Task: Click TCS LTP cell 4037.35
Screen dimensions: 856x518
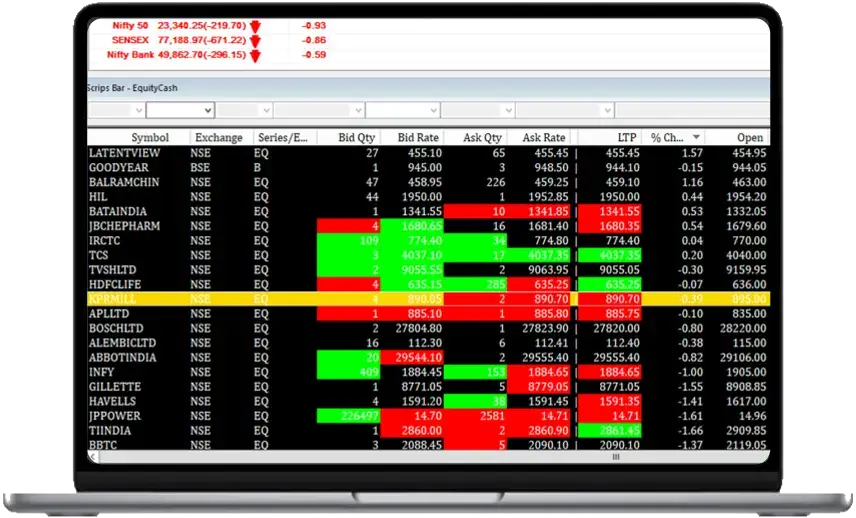Action: point(610,255)
